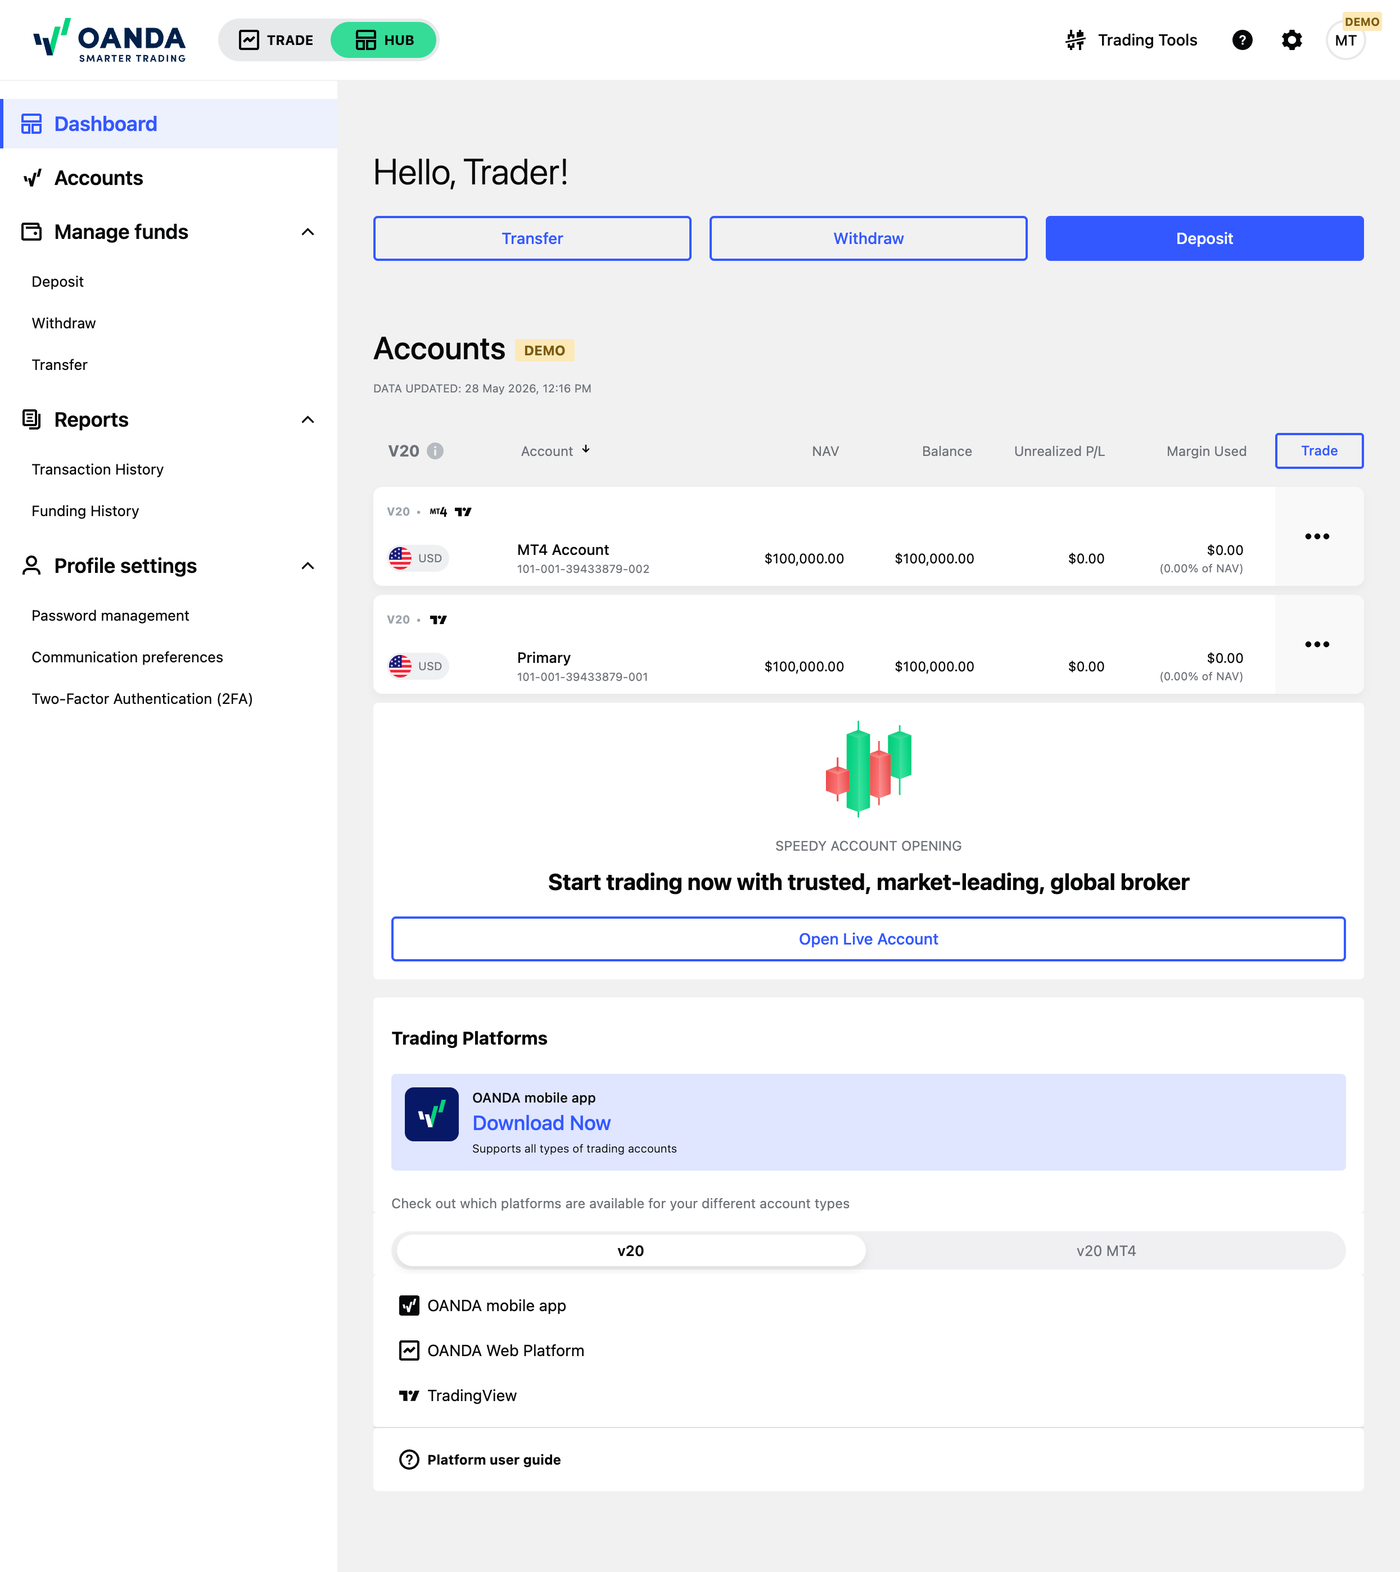The image size is (1400, 1572).
Task: Collapse the Reports section
Action: click(308, 420)
